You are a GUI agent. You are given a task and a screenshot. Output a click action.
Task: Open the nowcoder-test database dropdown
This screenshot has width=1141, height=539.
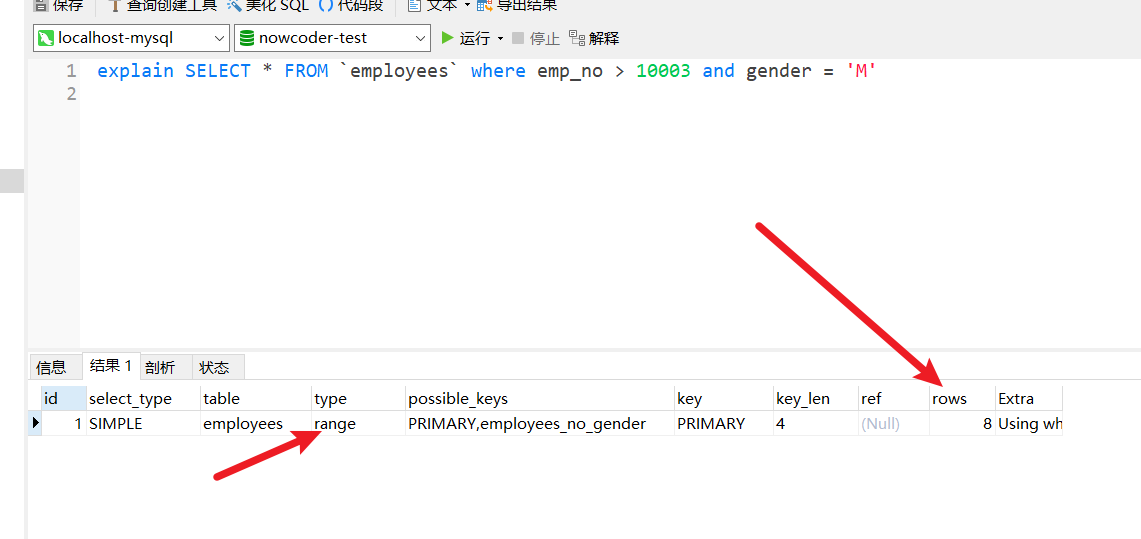click(x=332, y=38)
